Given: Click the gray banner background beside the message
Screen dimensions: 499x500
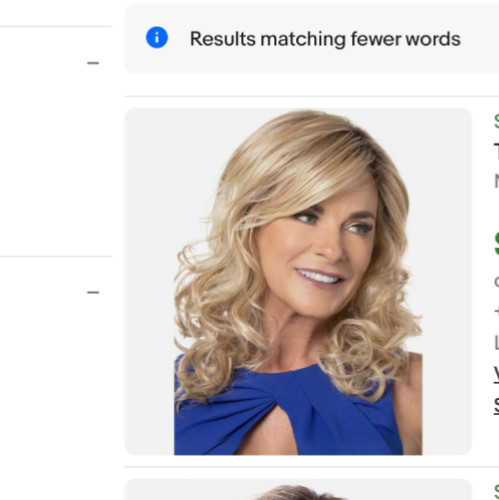Looking at the screenshot, I should point(480,39).
